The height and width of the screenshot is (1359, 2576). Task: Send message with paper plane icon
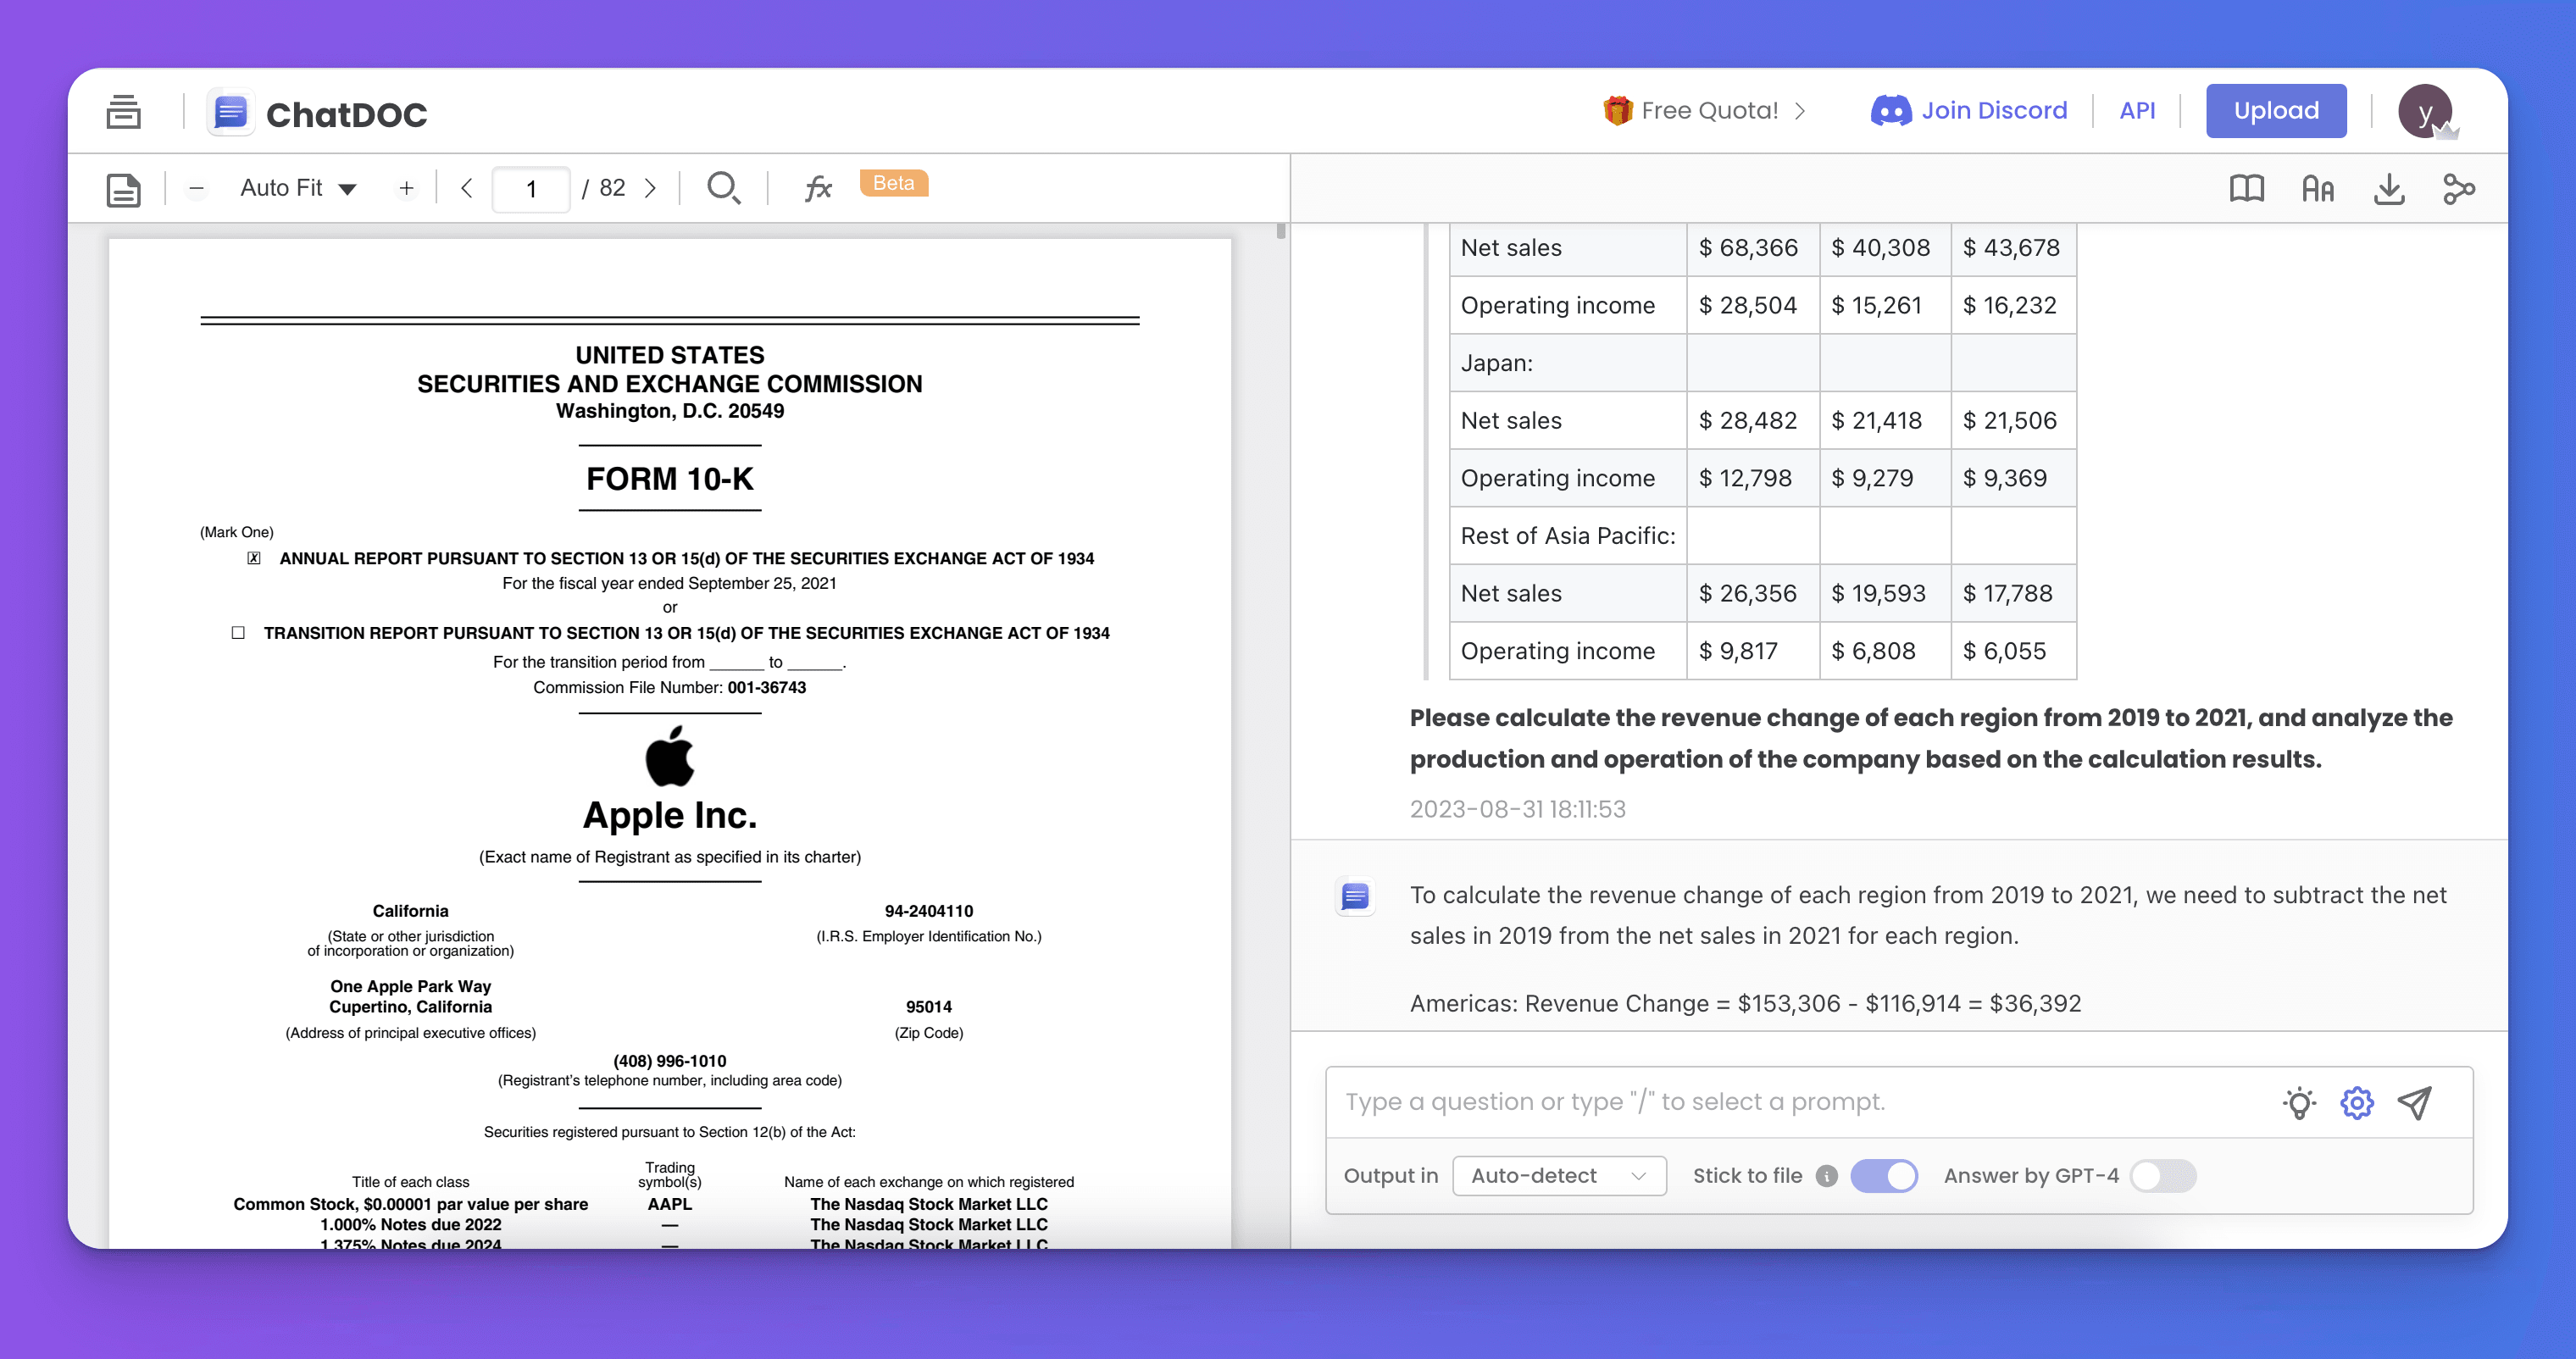coord(2414,1102)
